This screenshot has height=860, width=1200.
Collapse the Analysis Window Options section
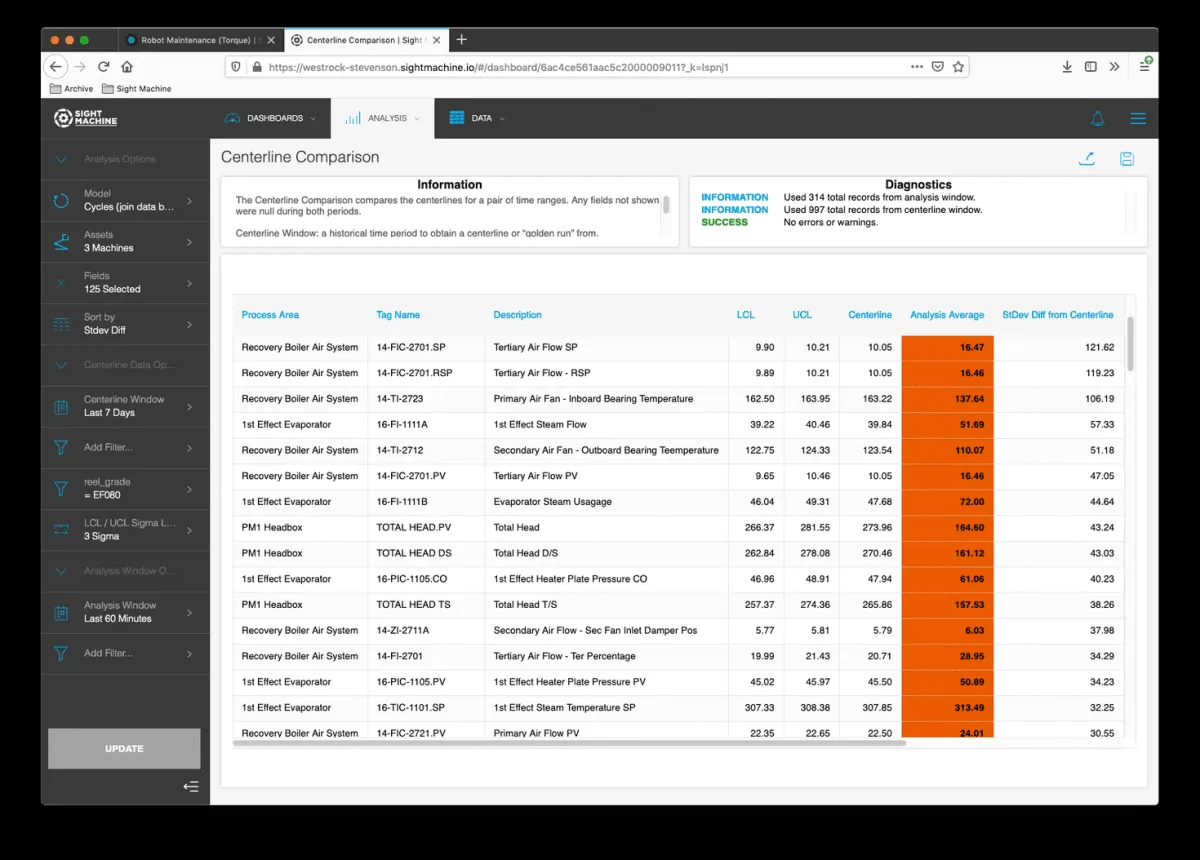[x=125, y=571]
